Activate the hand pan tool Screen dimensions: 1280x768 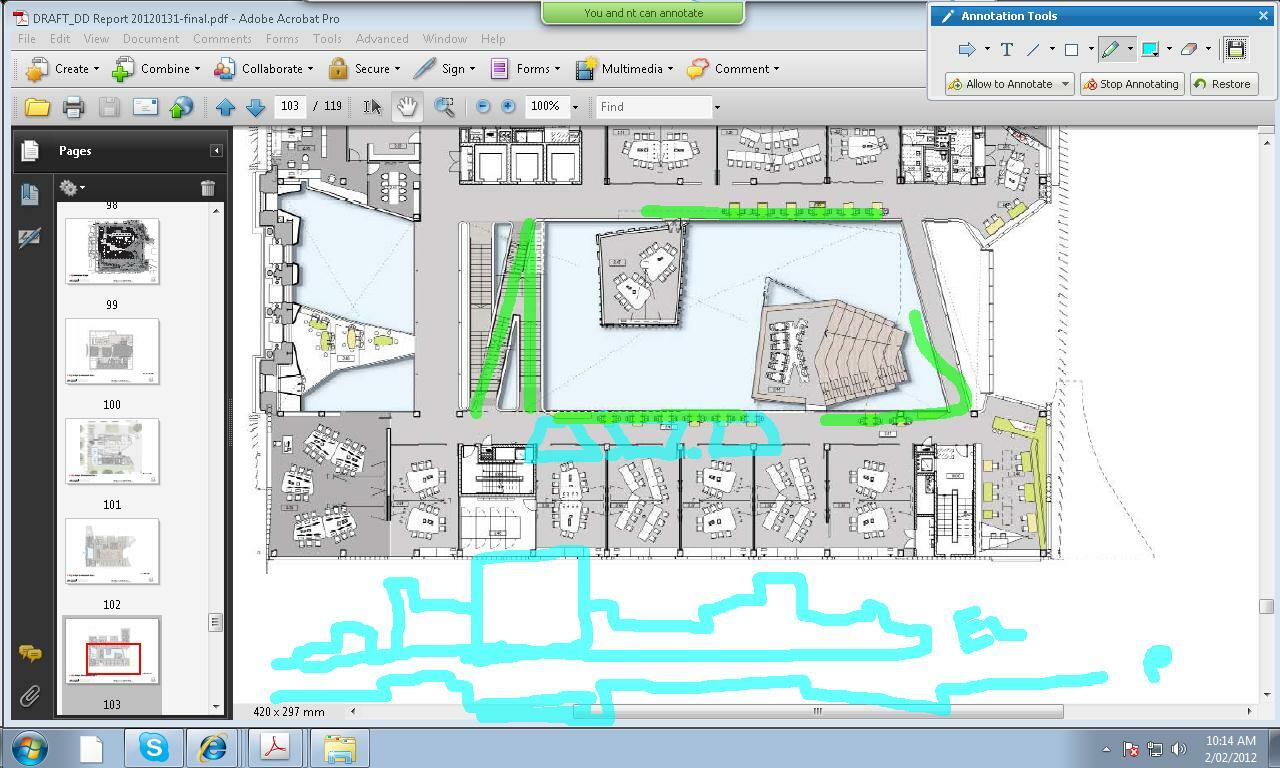coord(406,107)
